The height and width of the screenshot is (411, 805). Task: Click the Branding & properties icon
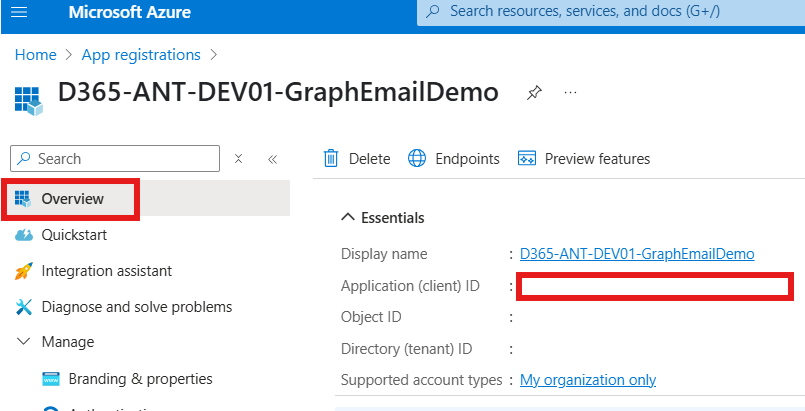coord(51,379)
